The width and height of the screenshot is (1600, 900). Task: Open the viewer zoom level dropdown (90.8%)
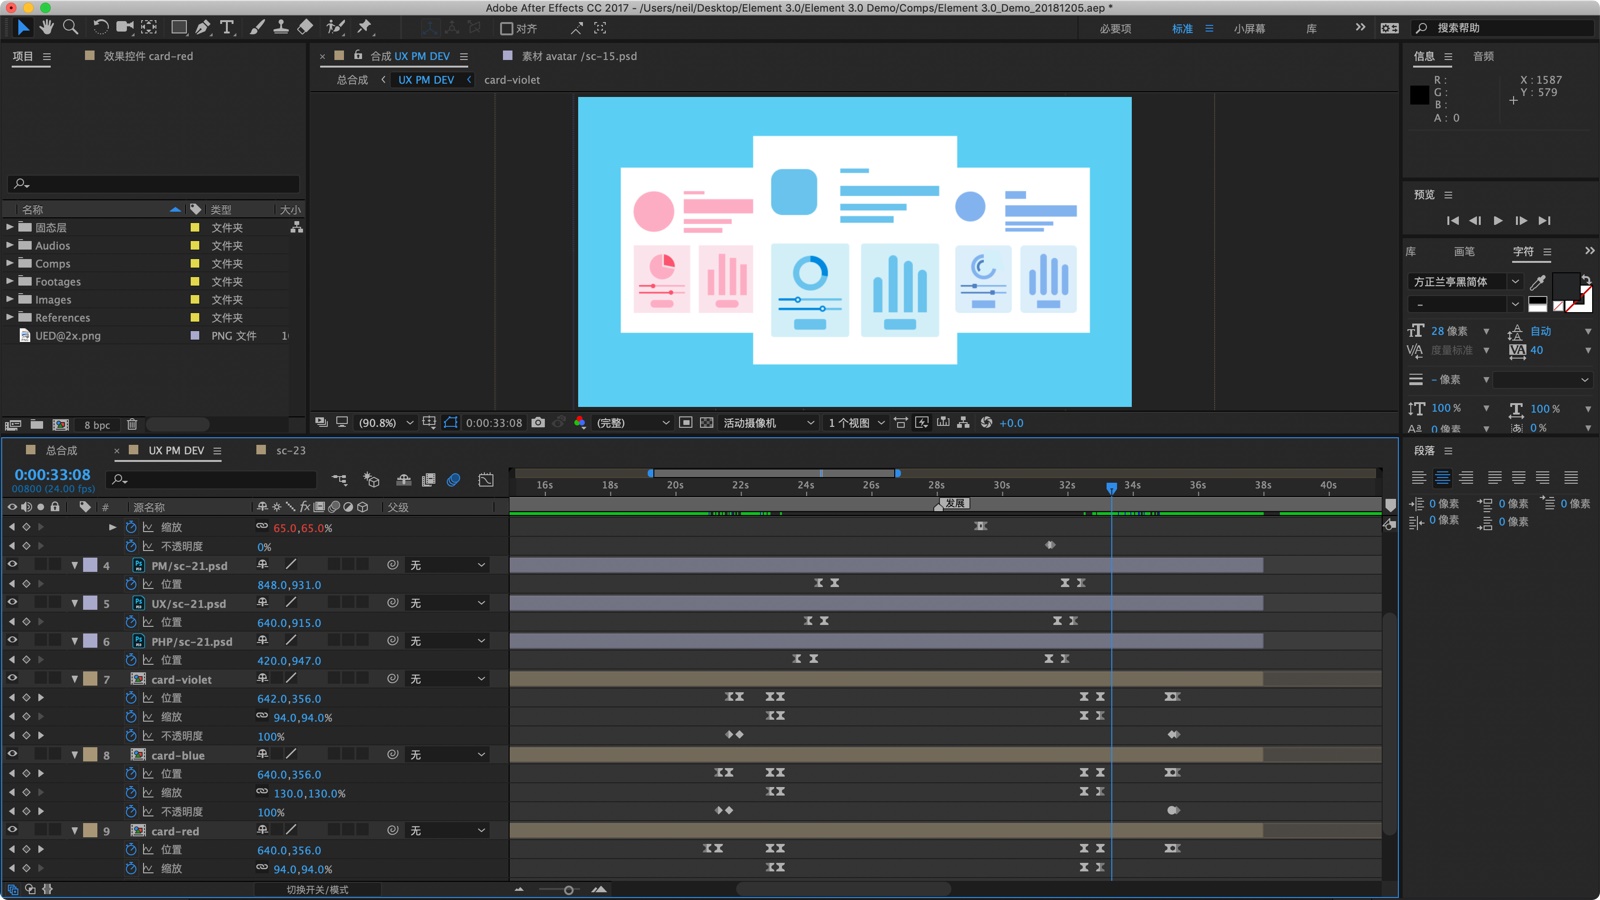coord(385,423)
